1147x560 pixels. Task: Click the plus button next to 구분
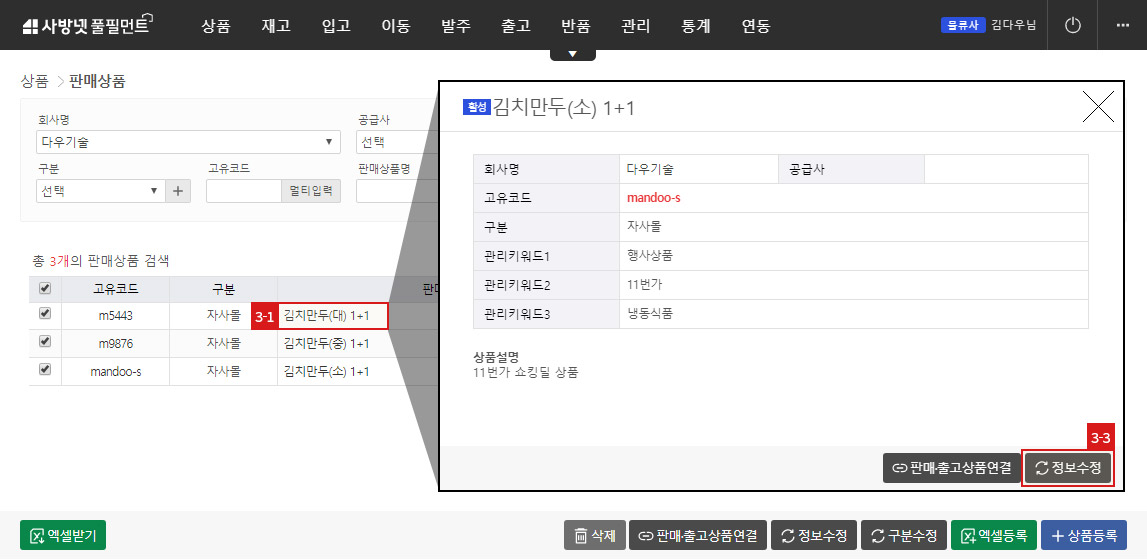pos(178,191)
